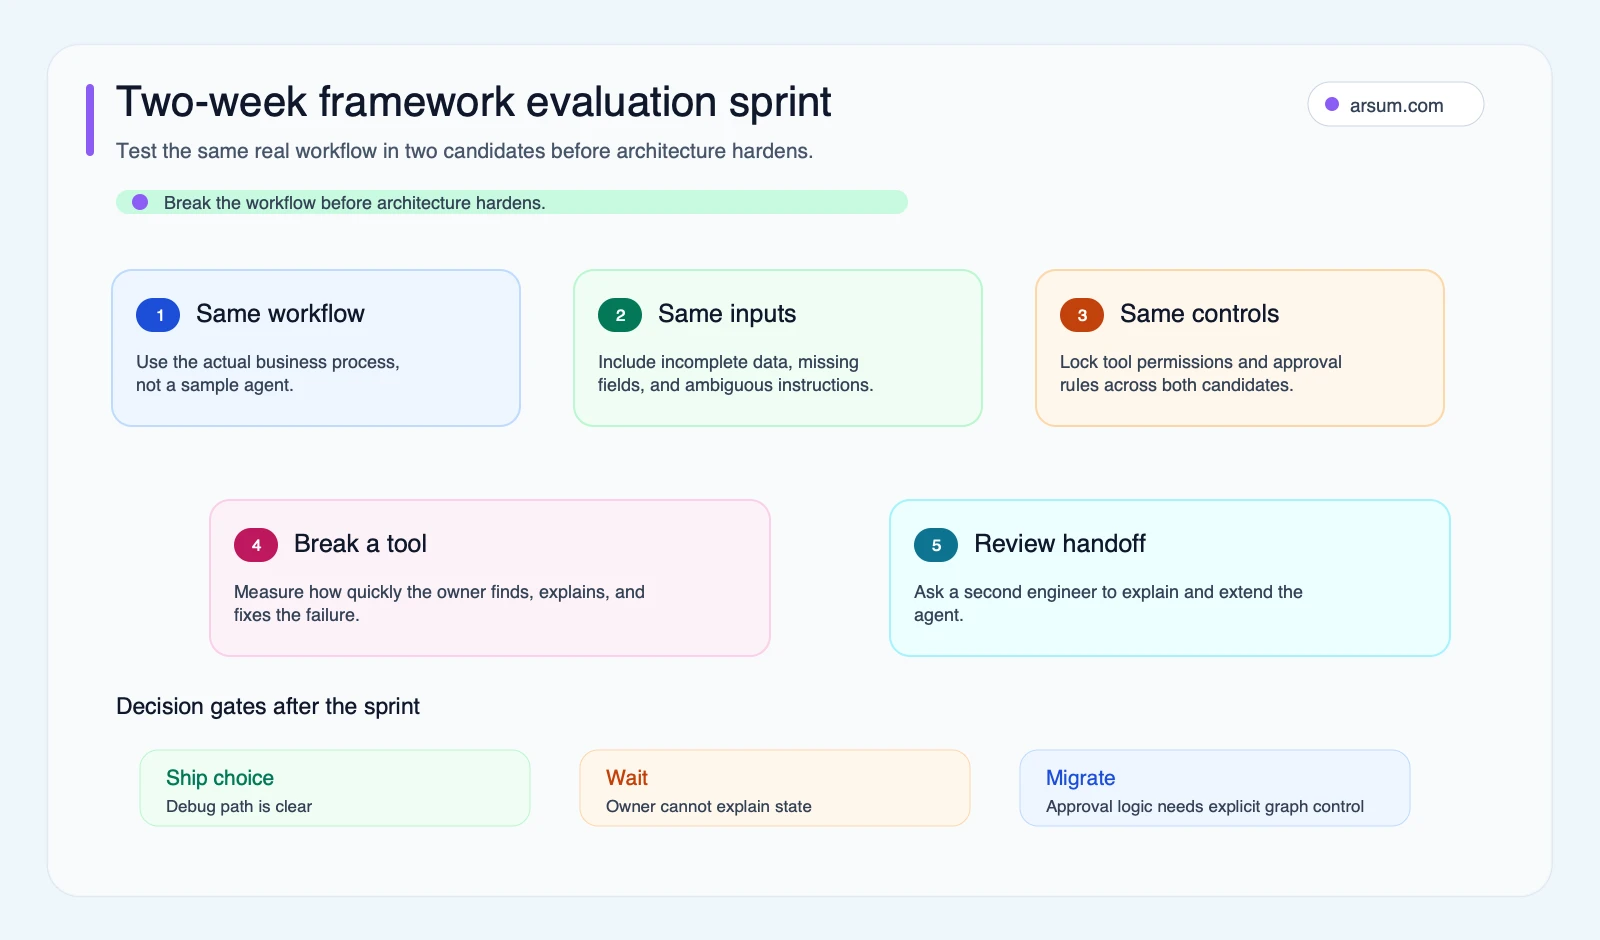Click Approval logic needs explicit graph control
1600x940 pixels.
coord(1205,806)
